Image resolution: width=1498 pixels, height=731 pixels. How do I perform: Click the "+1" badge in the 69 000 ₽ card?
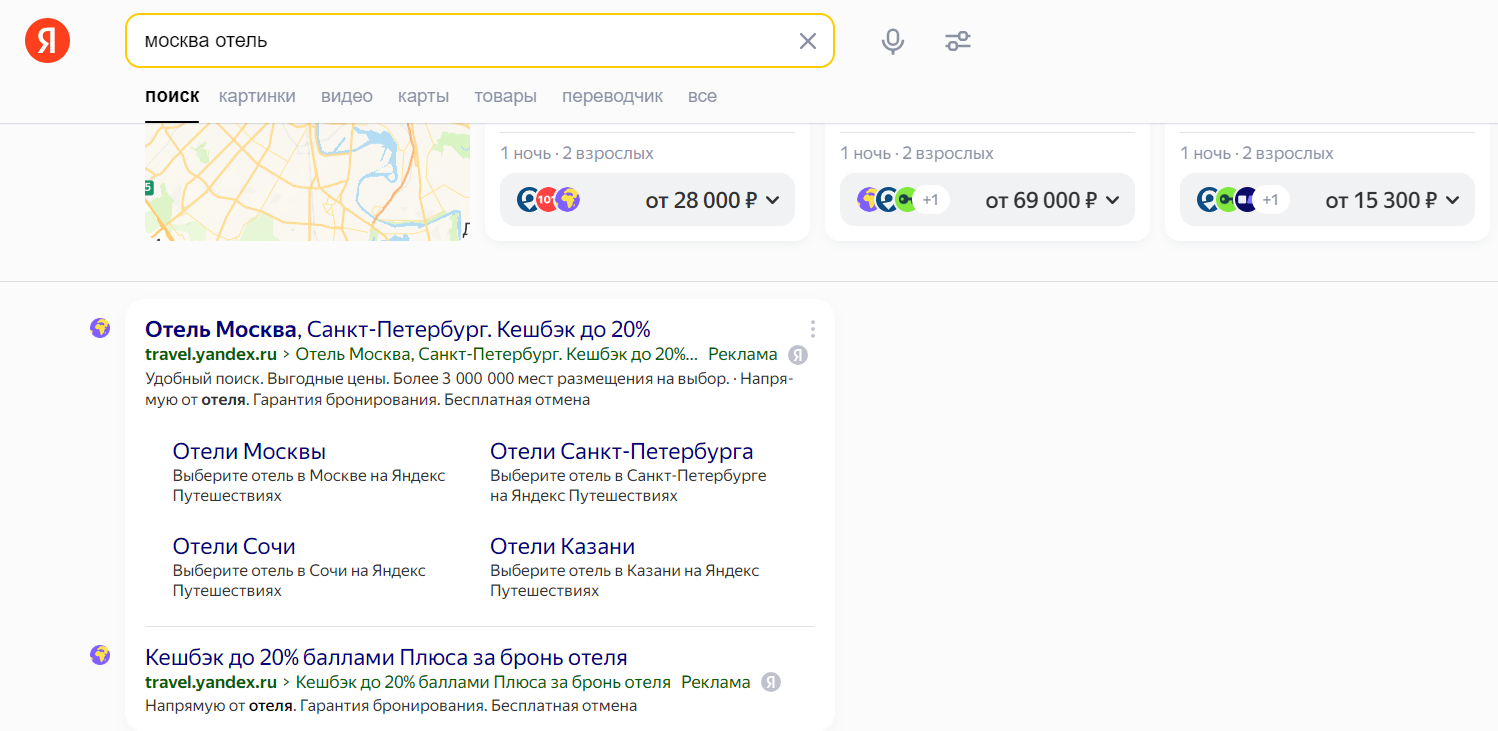[x=931, y=200]
